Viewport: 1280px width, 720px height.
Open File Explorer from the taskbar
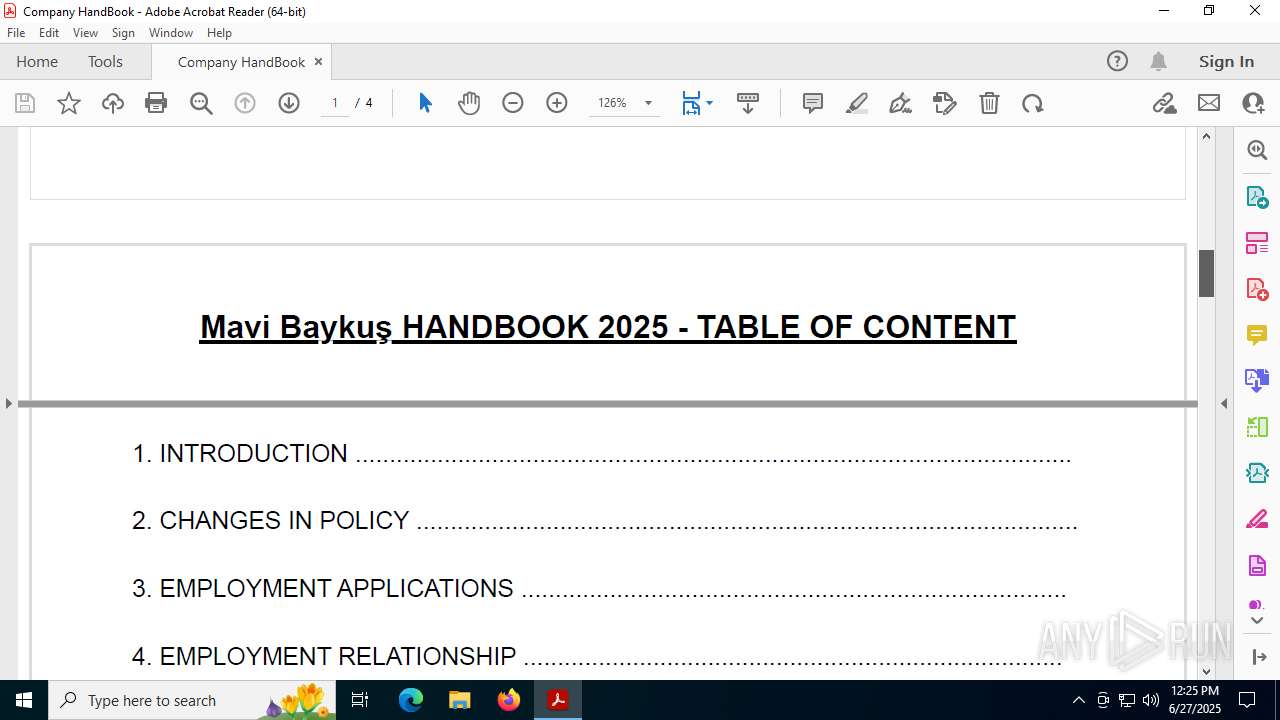[x=459, y=700]
